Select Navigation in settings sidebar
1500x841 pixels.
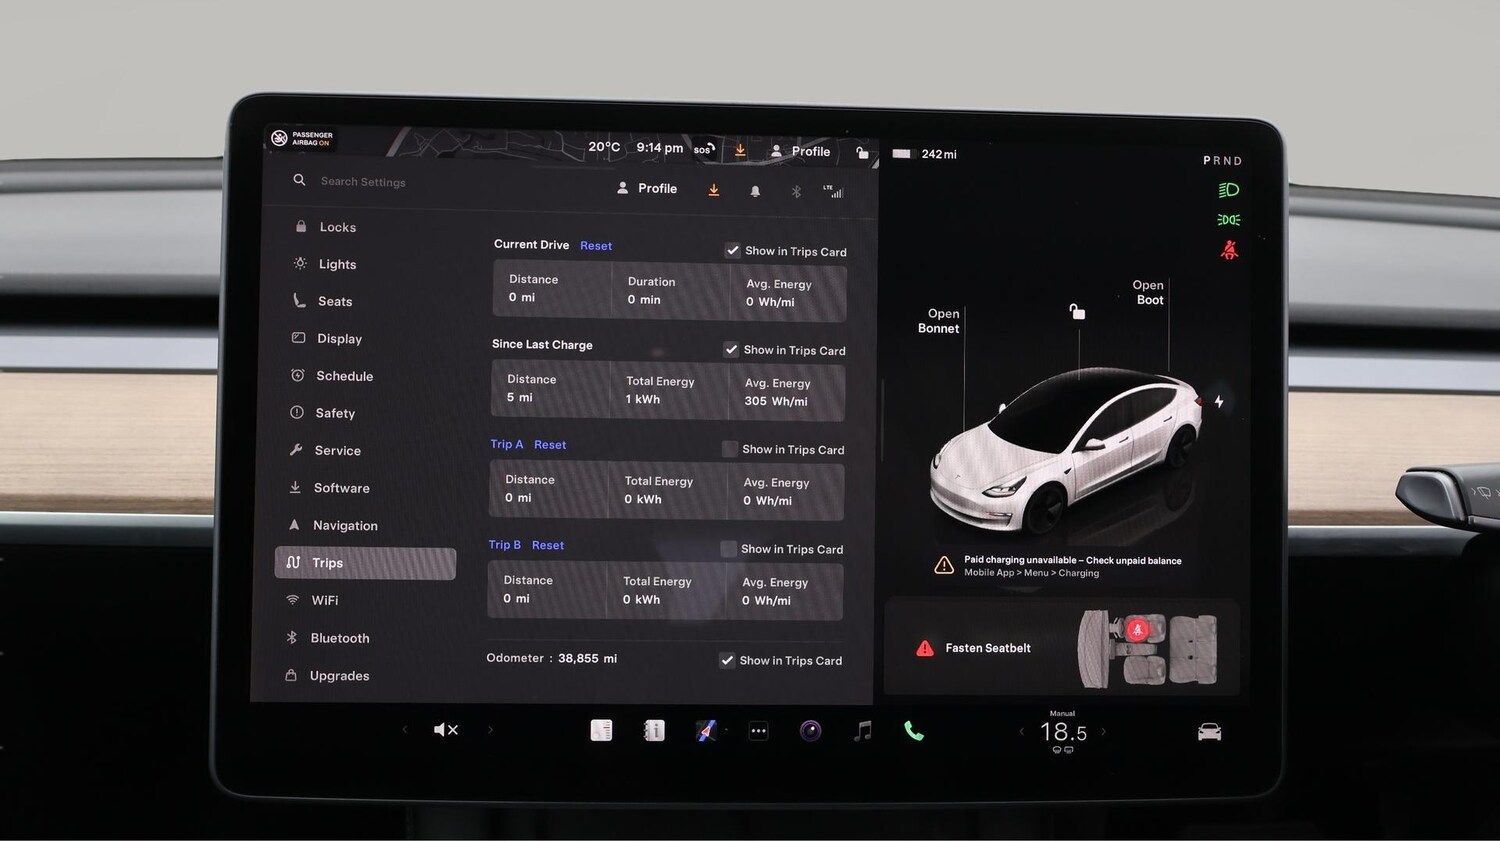[x=334, y=525]
